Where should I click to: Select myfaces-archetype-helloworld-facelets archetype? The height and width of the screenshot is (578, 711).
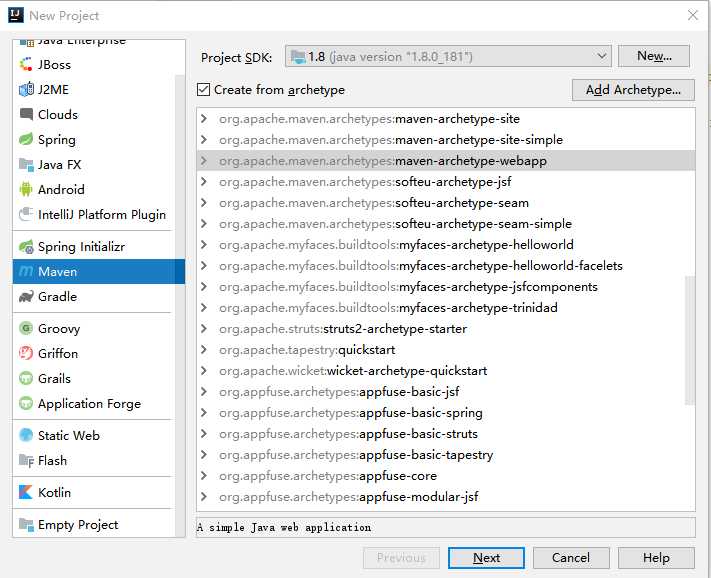pos(445,266)
